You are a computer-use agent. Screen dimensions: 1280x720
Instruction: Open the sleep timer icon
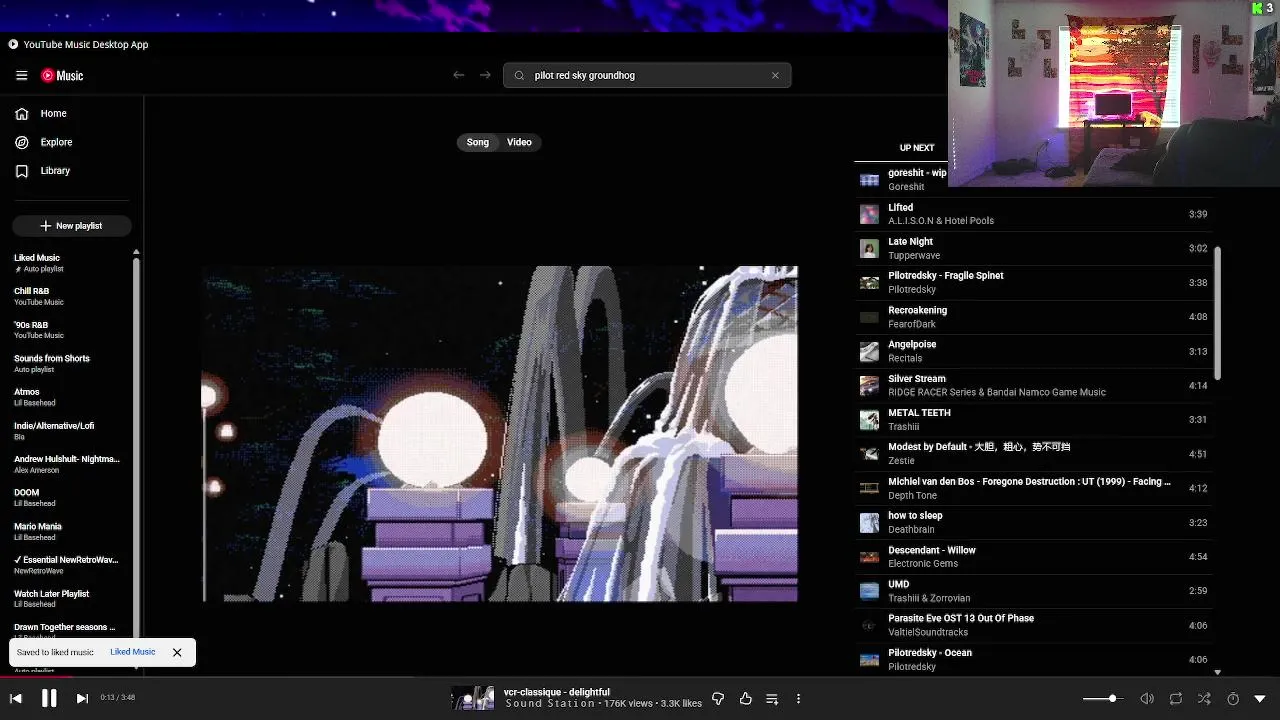pos(1232,699)
